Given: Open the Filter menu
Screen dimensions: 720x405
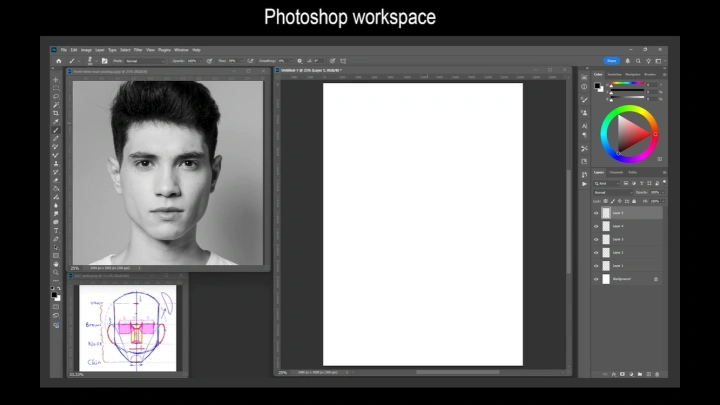Looking at the screenshot, I should point(139,49).
